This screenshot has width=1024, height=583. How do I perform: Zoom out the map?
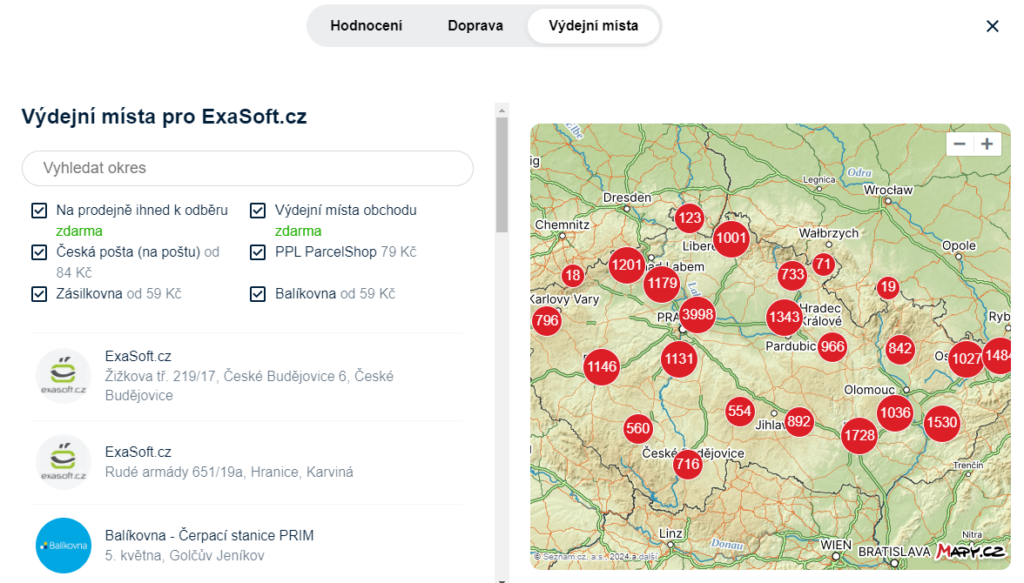click(959, 144)
